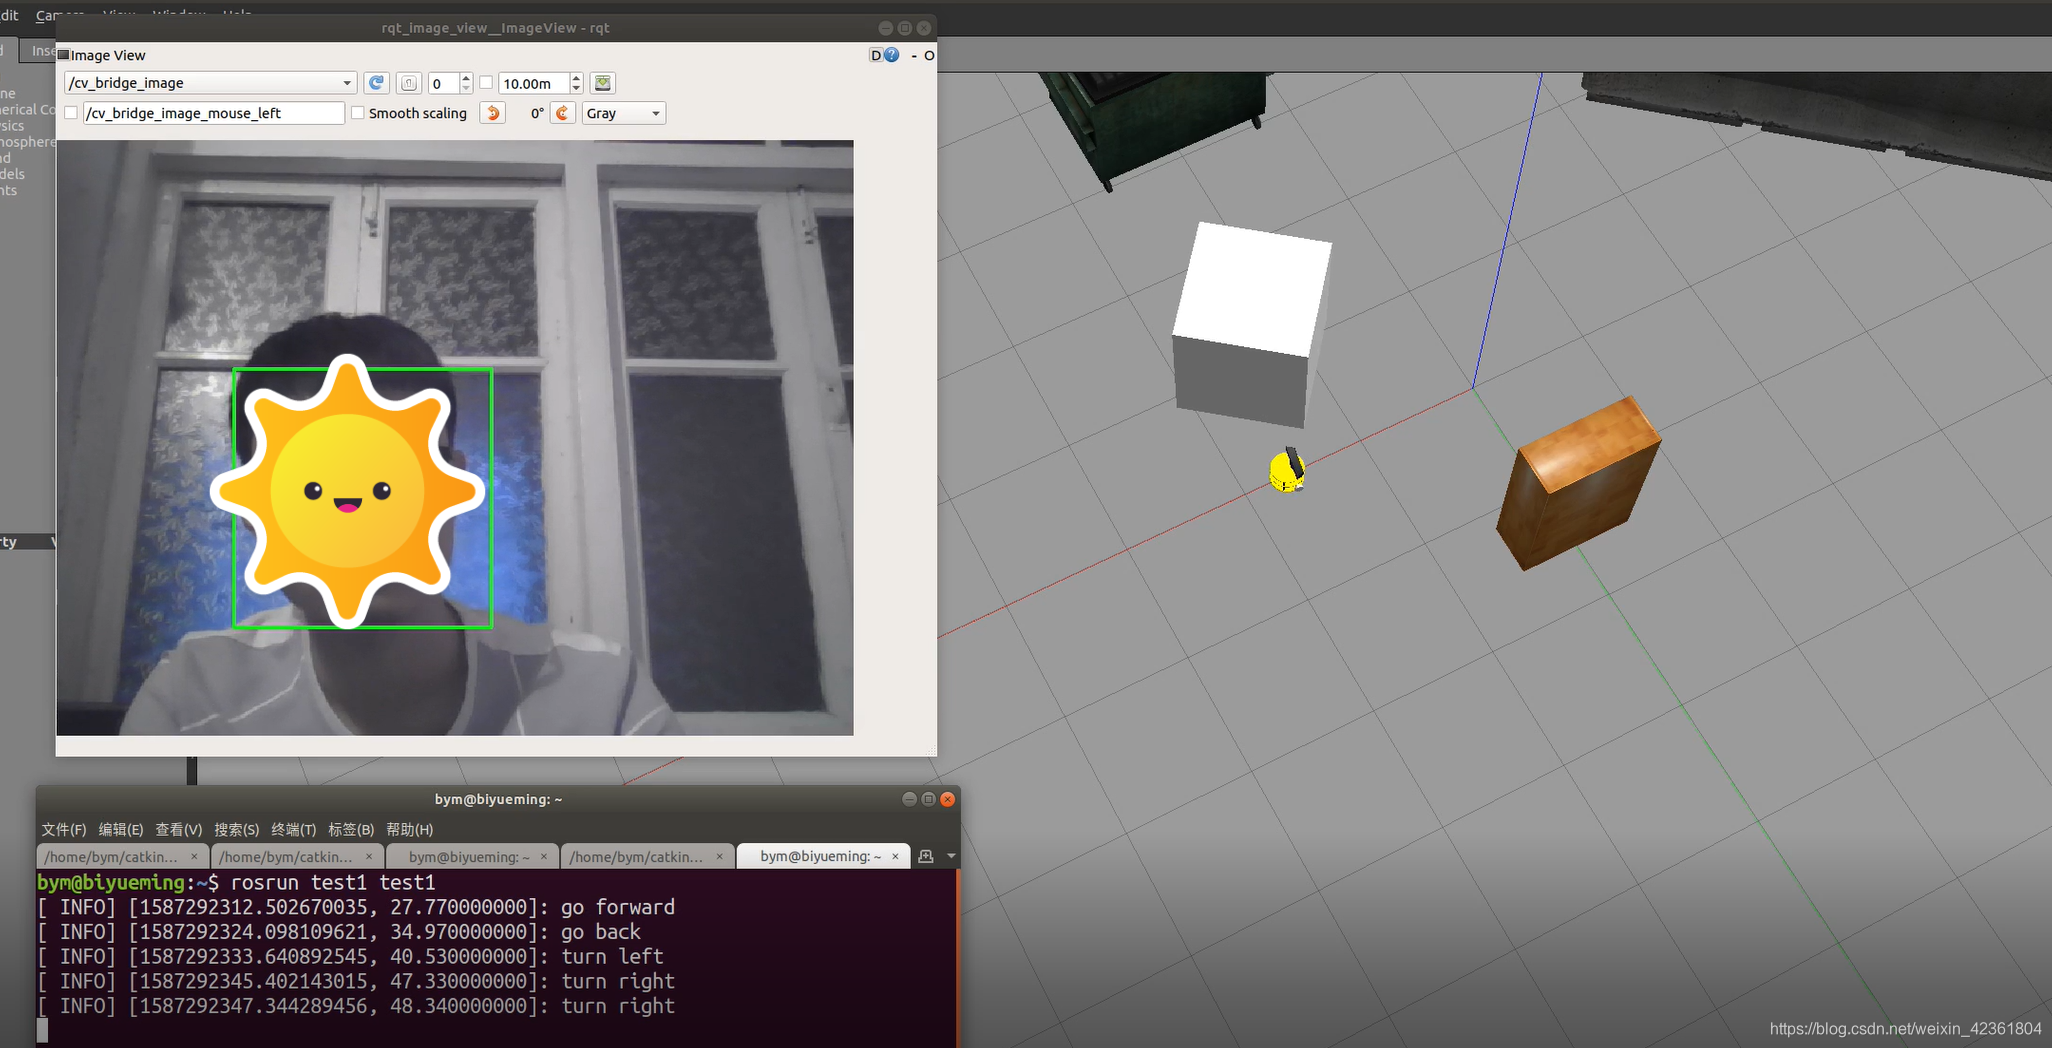Click the 10.00m range value field
2052x1048 pixels.
point(534,83)
